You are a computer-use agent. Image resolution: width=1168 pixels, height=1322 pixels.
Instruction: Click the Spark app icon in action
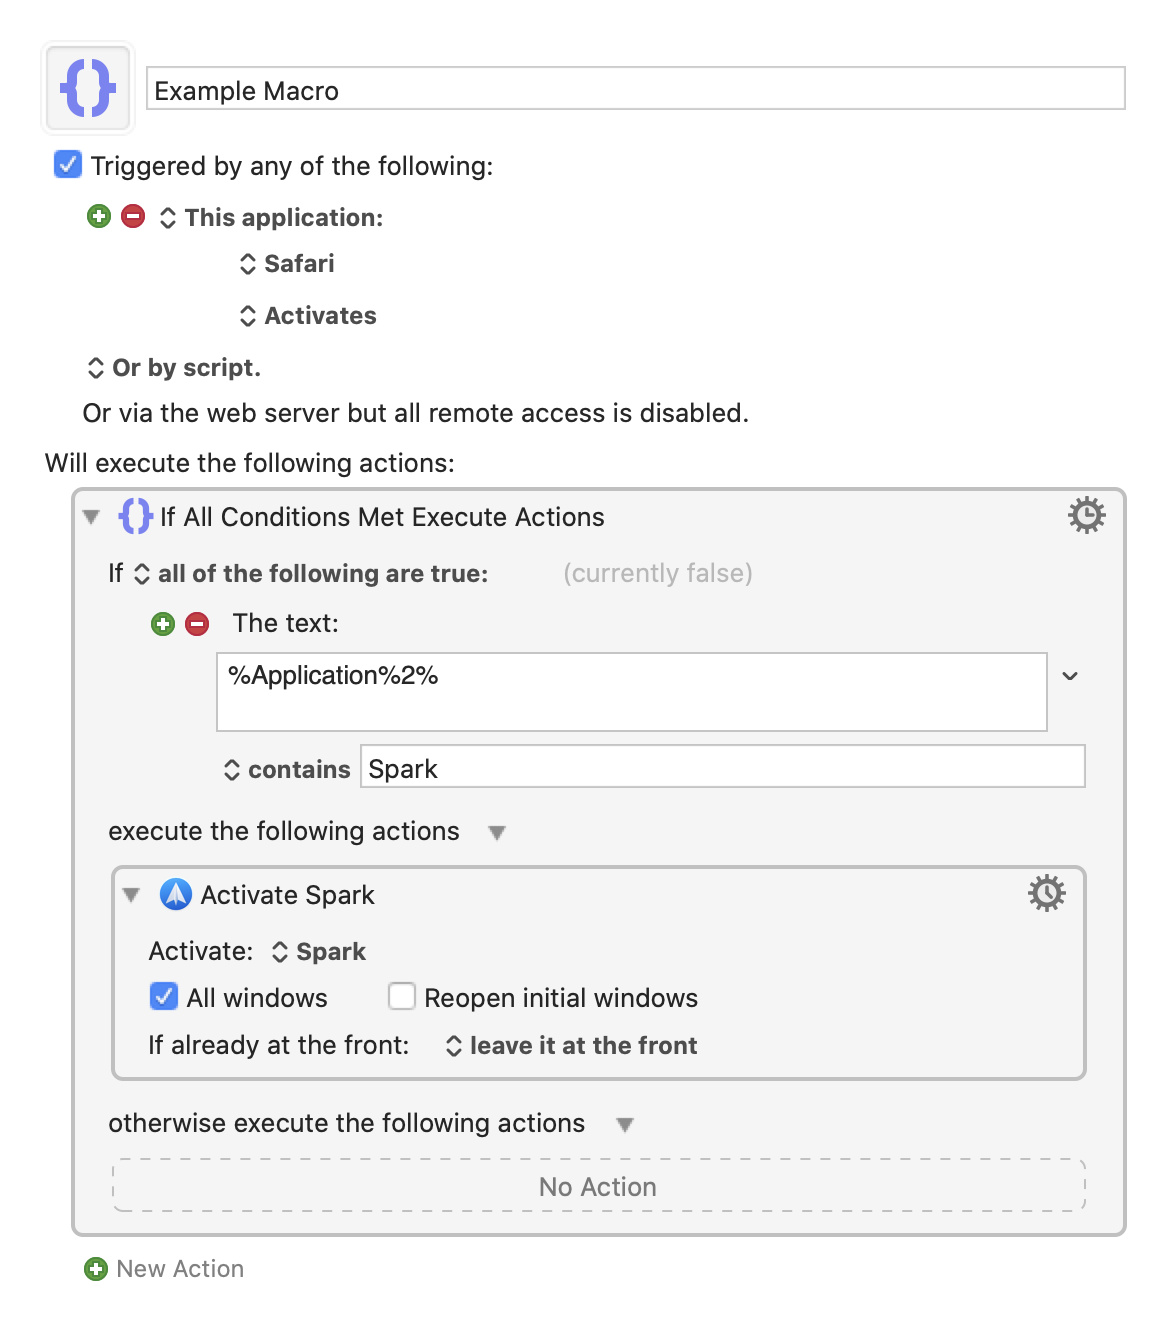pos(176,894)
